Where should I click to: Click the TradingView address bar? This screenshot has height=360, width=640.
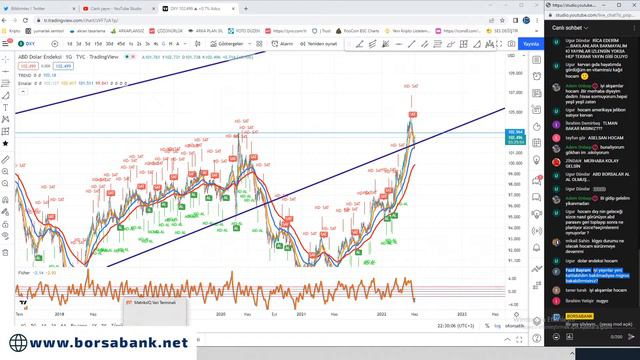tap(261, 20)
